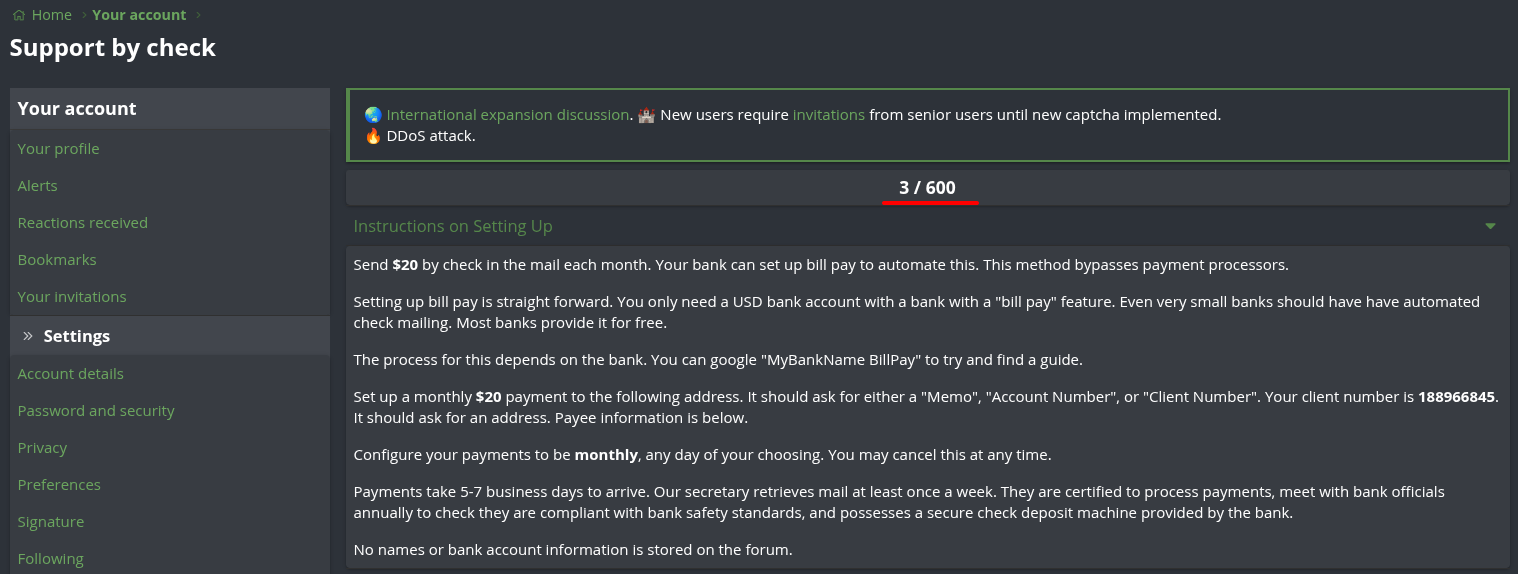Collapse Instructions on Setting Up via arrow
The height and width of the screenshot is (574, 1518).
coord(1490,226)
